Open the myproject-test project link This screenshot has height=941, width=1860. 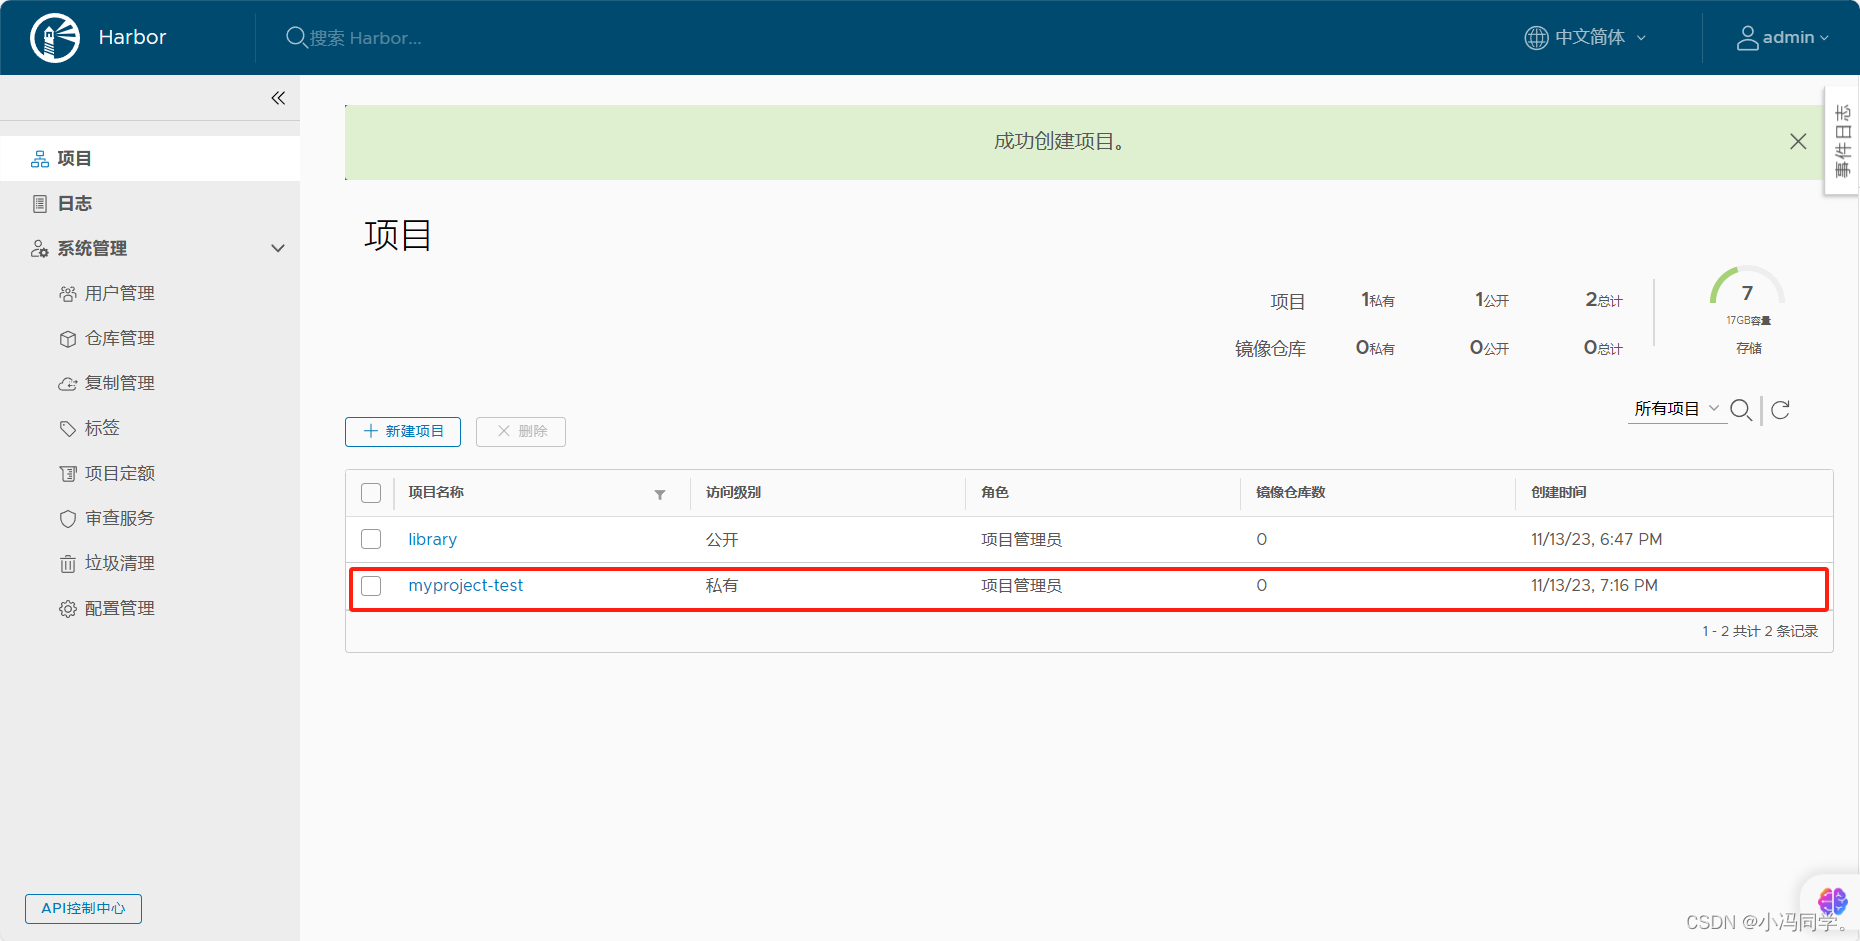[466, 585]
